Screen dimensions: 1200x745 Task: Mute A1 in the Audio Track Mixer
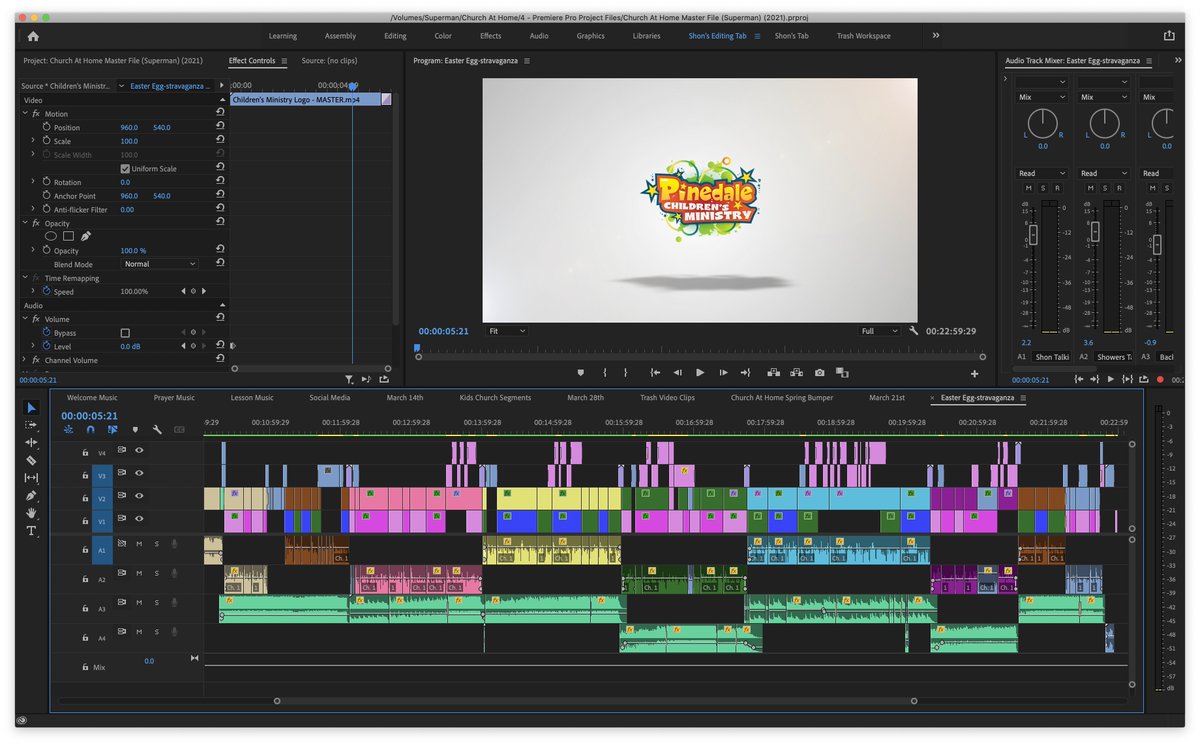tap(1030, 188)
